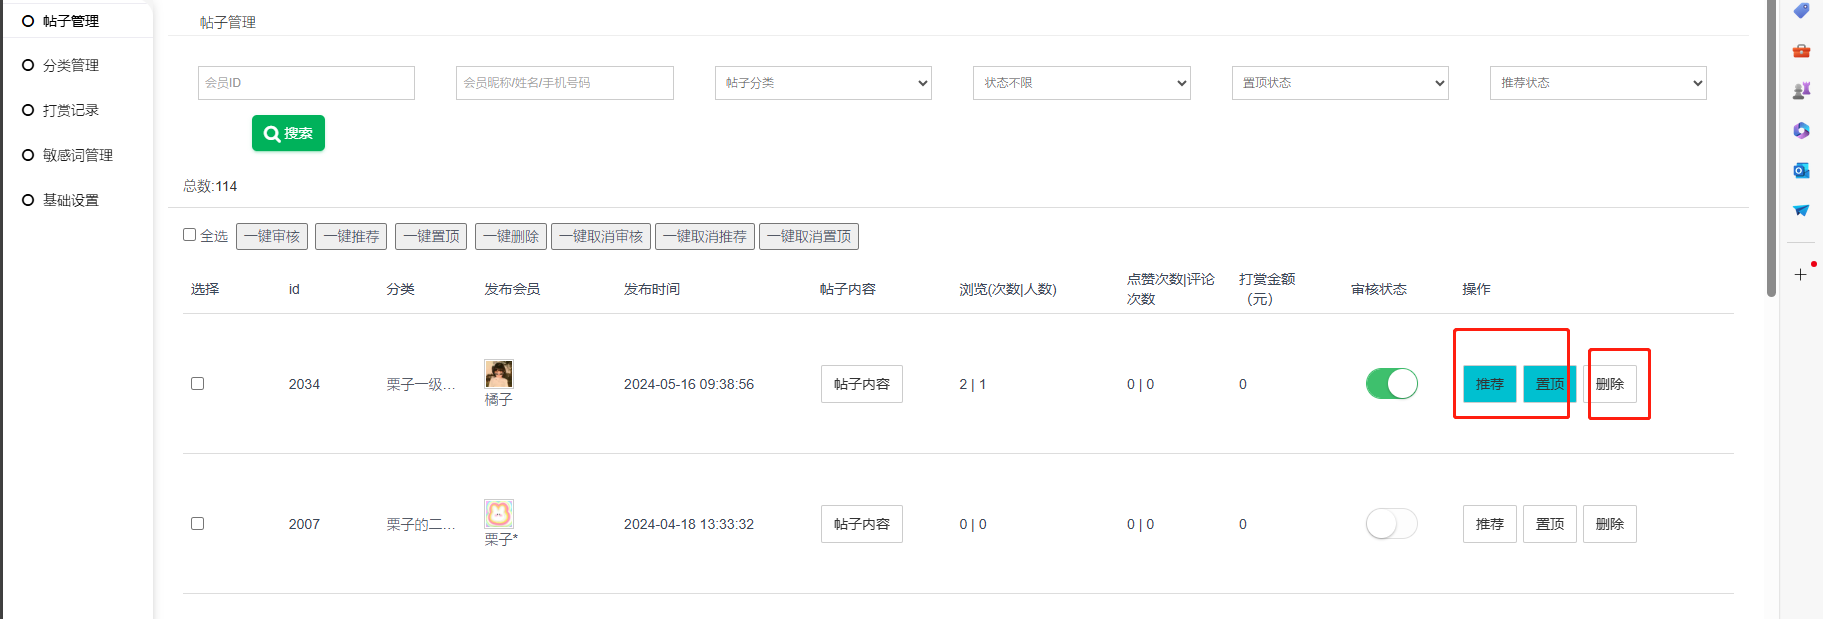Enable review toggle for post 2007
This screenshot has height=619, width=1823.
[x=1391, y=524]
